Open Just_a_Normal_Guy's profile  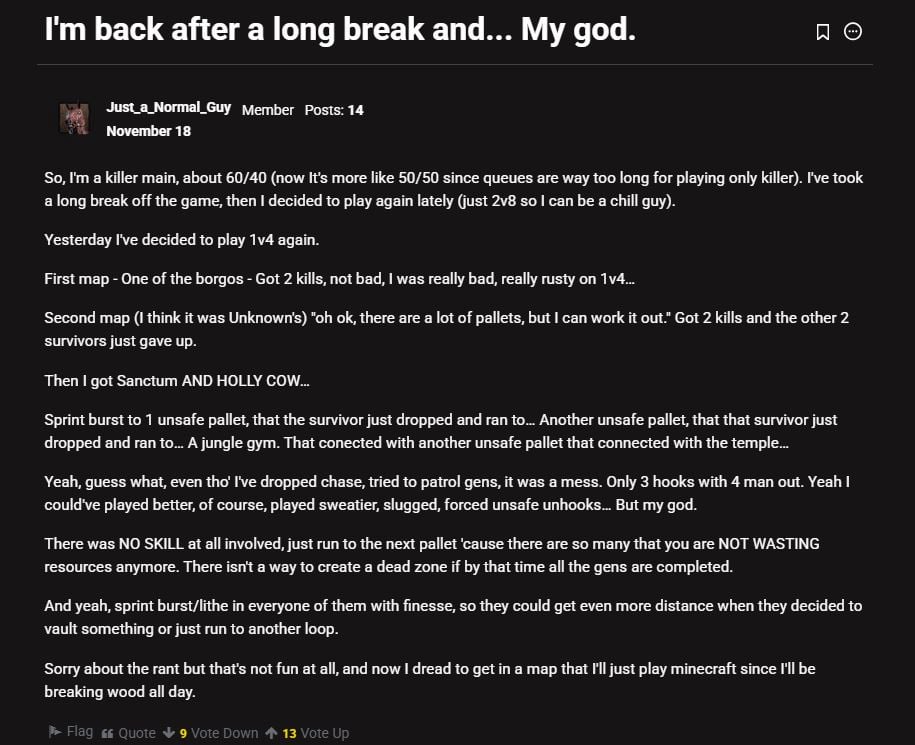tap(168, 107)
